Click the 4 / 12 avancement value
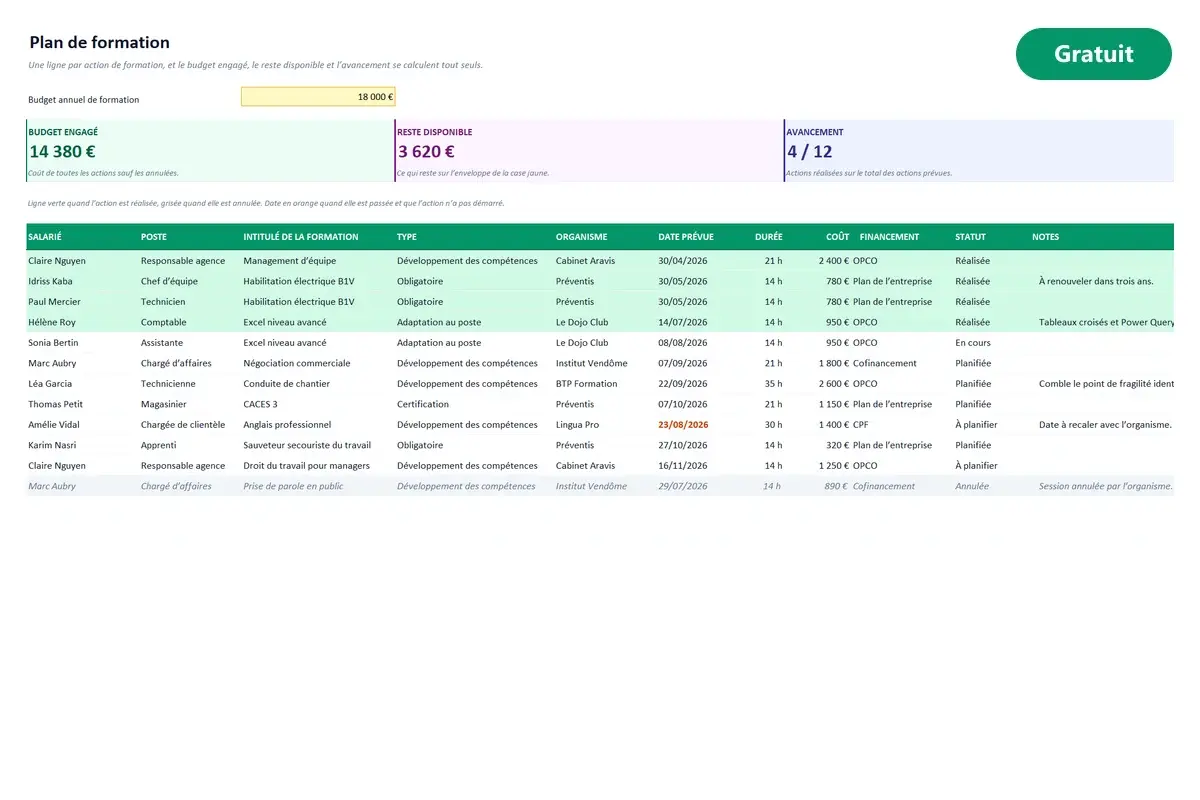 click(x=809, y=152)
